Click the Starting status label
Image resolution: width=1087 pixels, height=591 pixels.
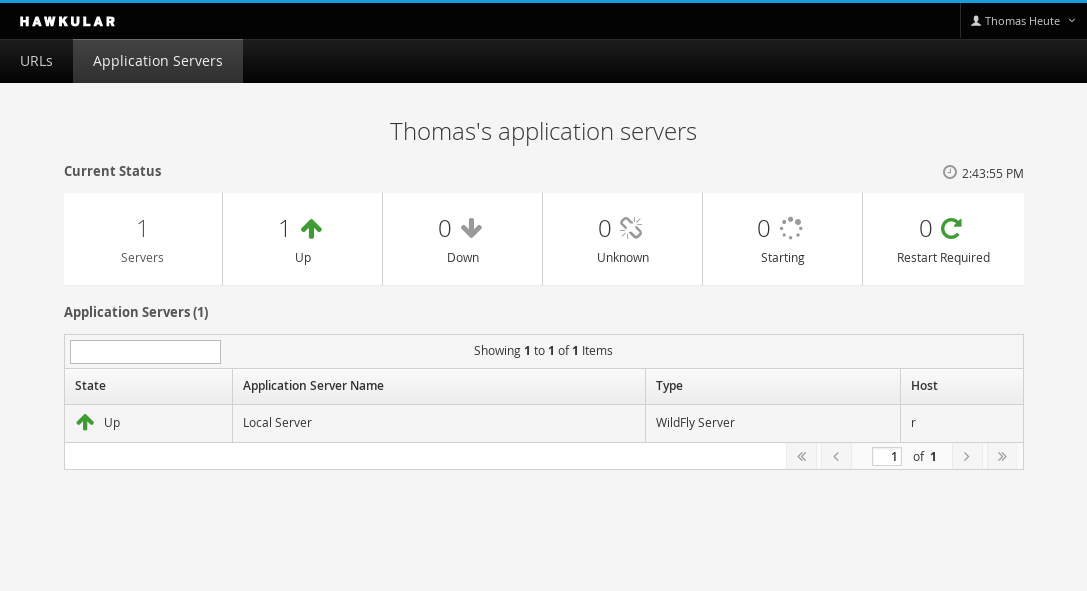(783, 258)
